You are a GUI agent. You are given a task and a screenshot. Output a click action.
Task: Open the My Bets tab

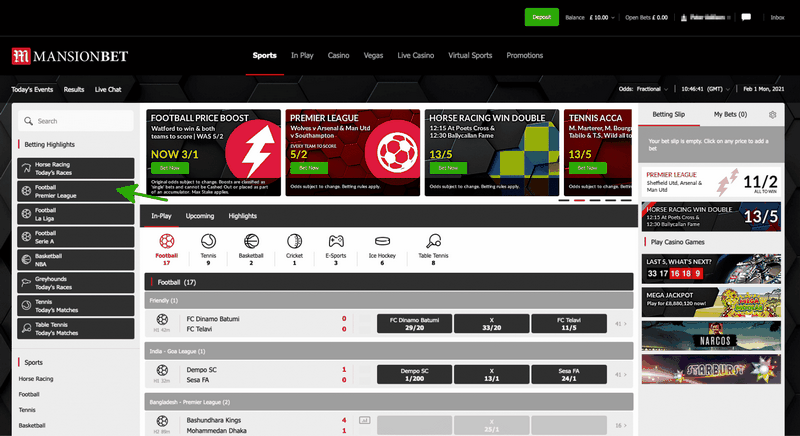pyautogui.click(x=730, y=115)
